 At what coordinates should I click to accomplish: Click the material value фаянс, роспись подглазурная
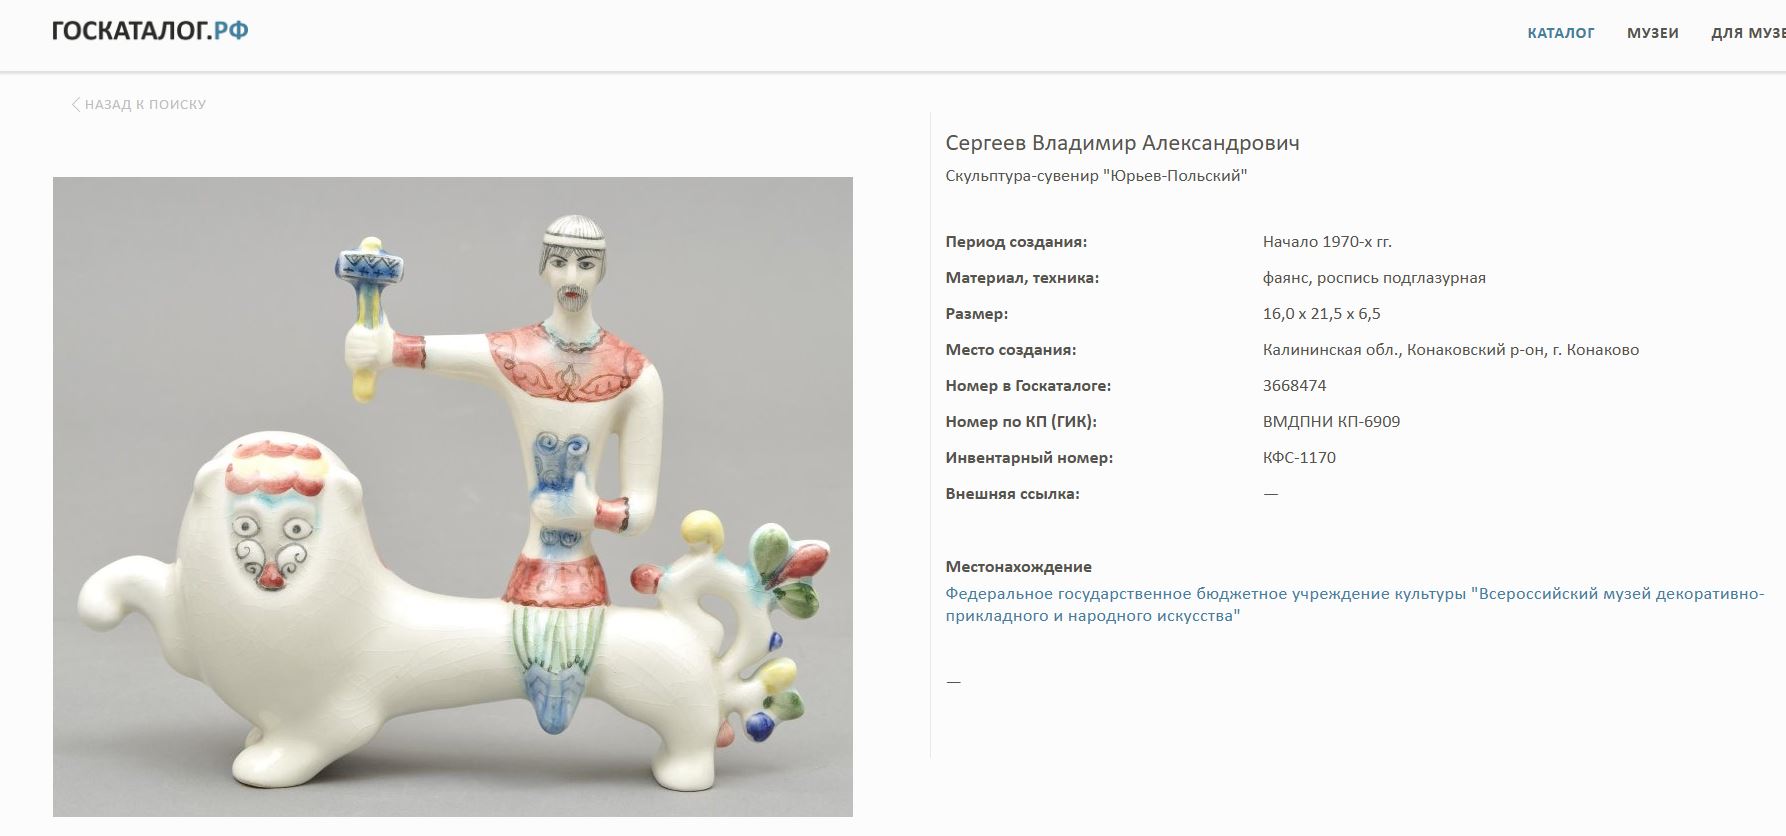click(1374, 277)
